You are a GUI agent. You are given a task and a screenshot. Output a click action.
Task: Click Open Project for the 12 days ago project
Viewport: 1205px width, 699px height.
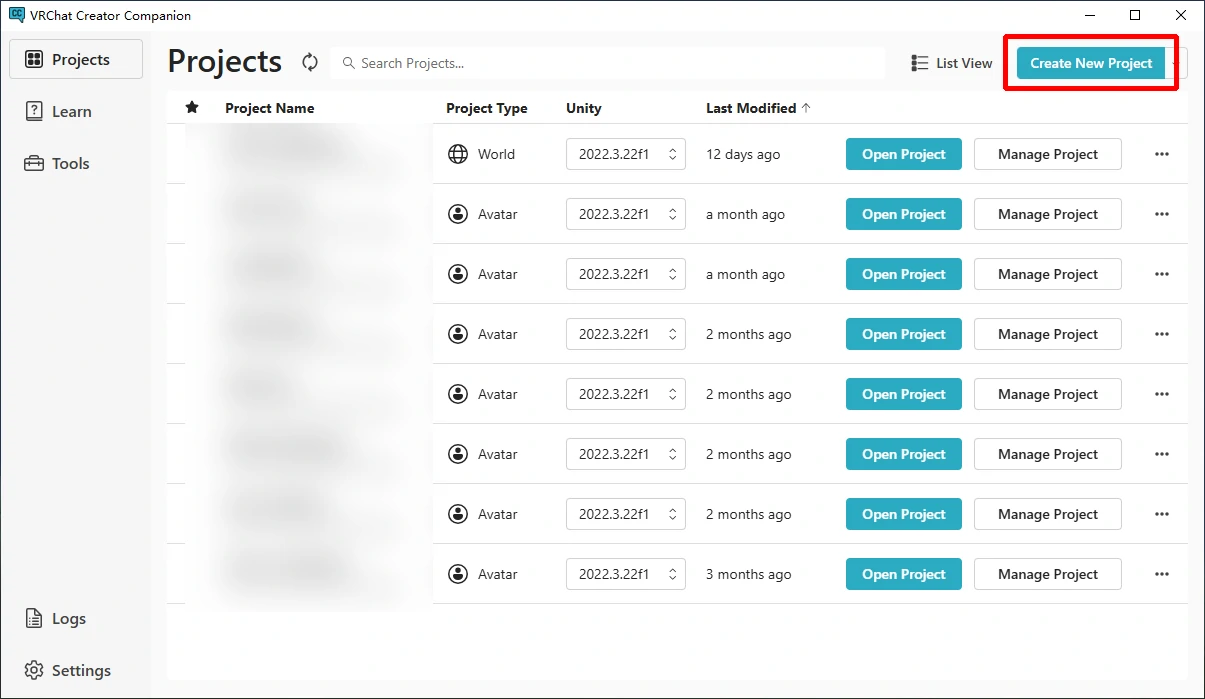(903, 154)
